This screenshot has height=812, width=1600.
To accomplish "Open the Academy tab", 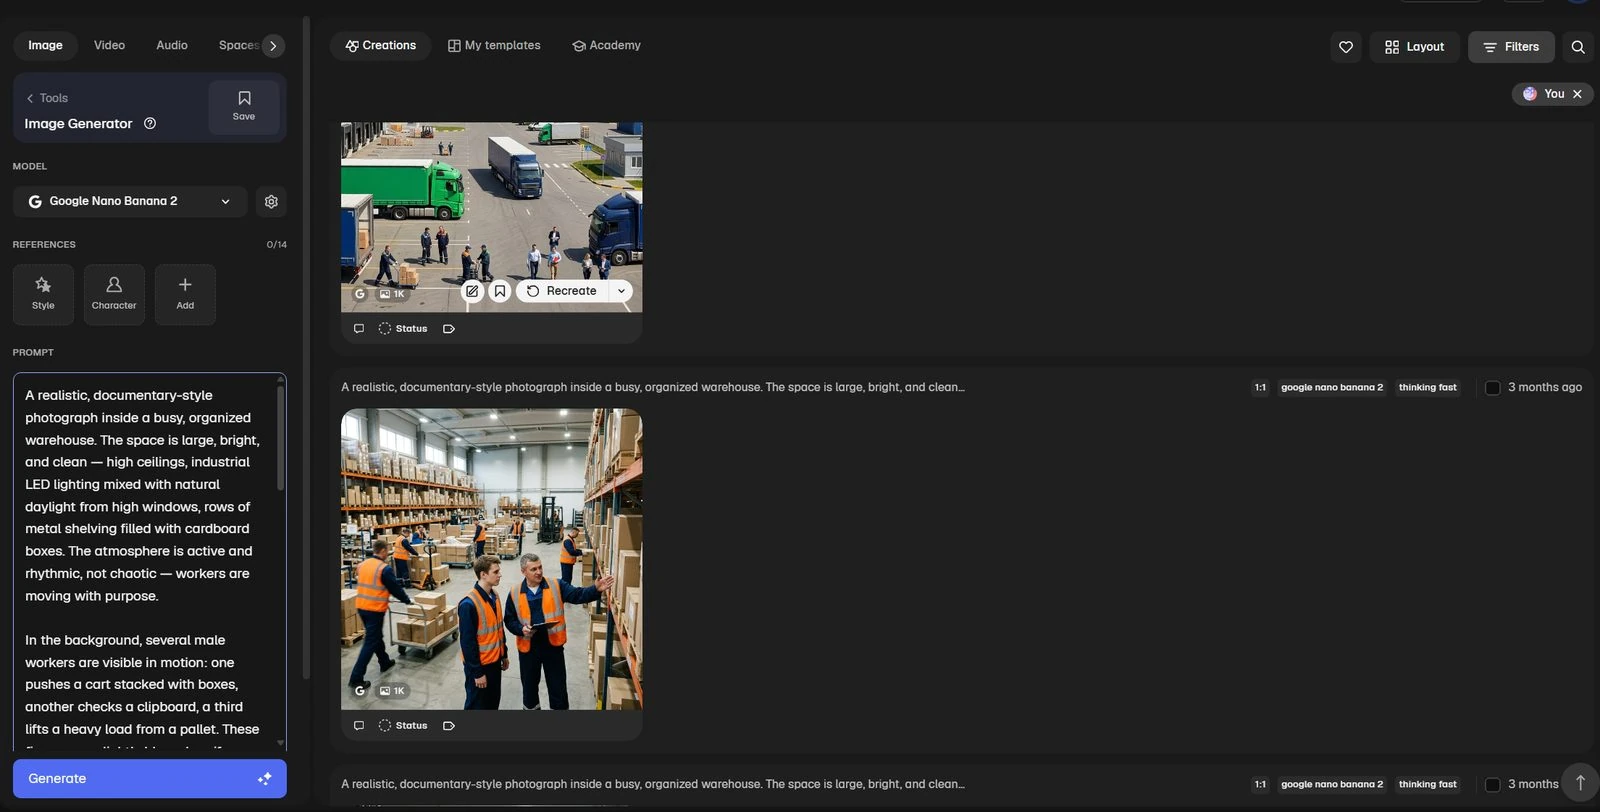I will [x=606, y=46].
